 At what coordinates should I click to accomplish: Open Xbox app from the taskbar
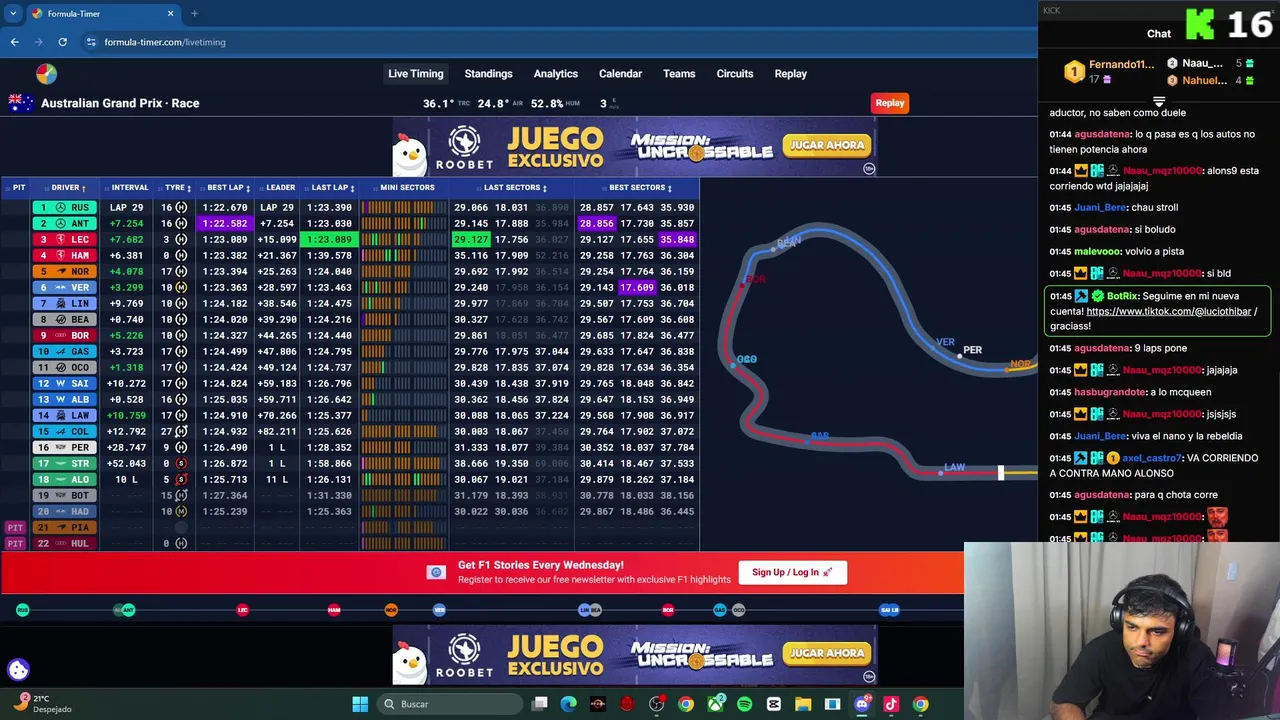(715, 704)
